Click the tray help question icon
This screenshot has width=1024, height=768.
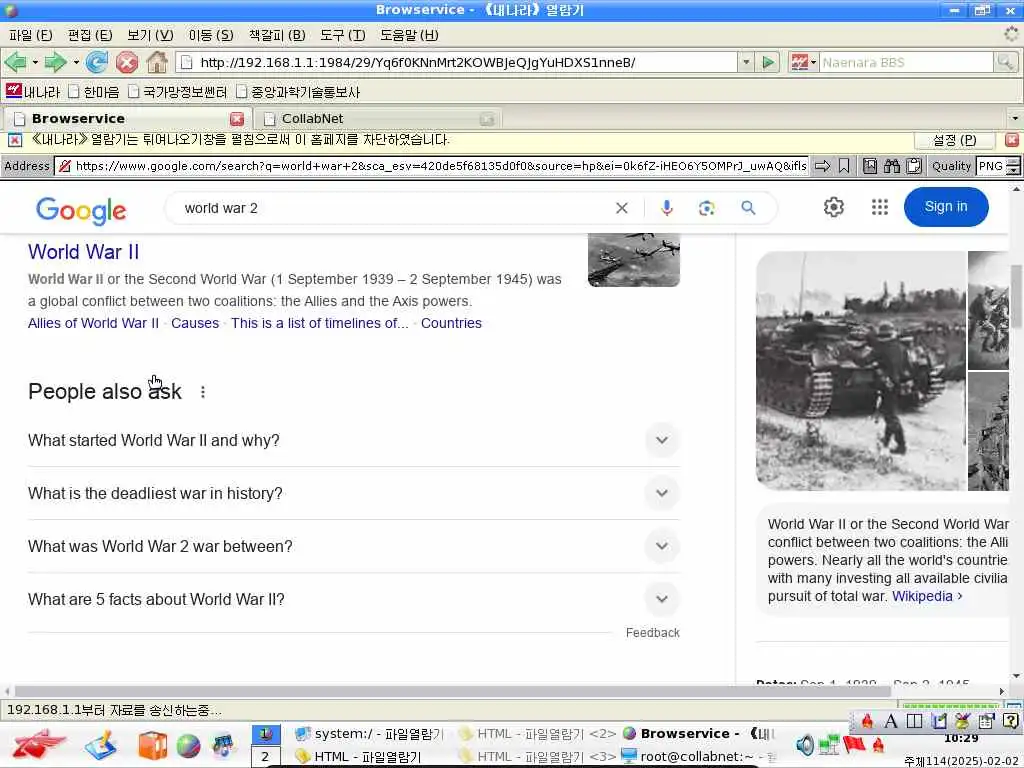1010,721
